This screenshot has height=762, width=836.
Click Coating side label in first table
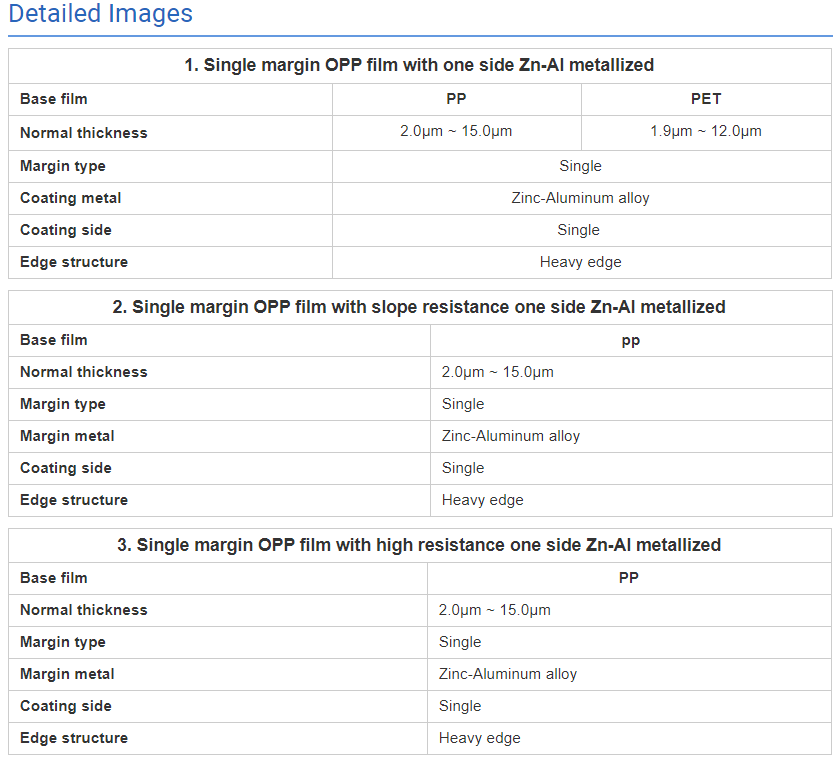click(66, 230)
